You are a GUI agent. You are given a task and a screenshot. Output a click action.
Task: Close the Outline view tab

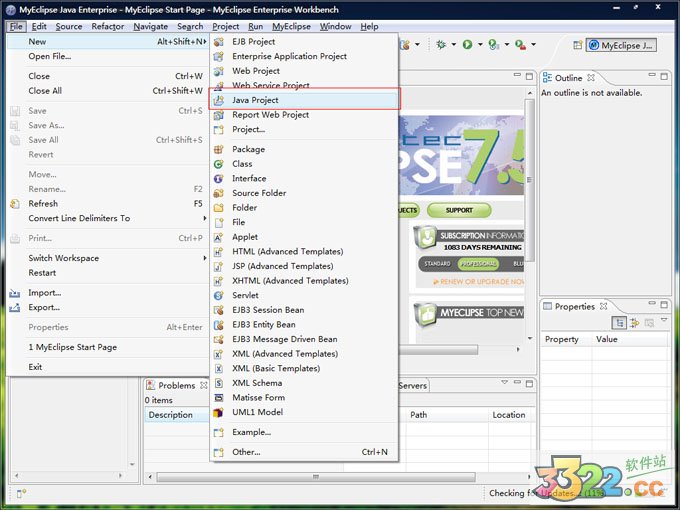[x=591, y=78]
